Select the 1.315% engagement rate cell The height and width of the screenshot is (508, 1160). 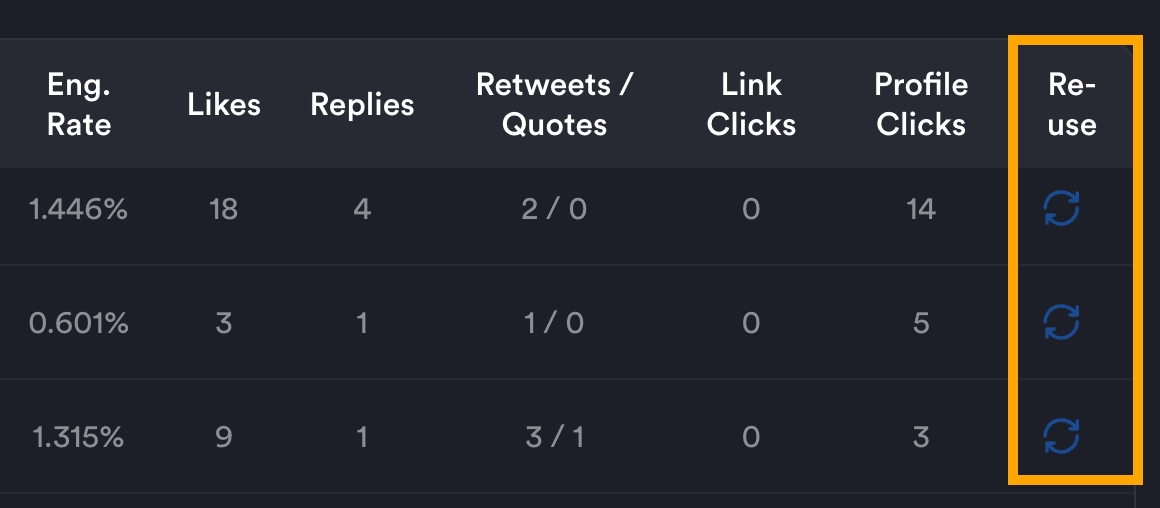pos(78,437)
